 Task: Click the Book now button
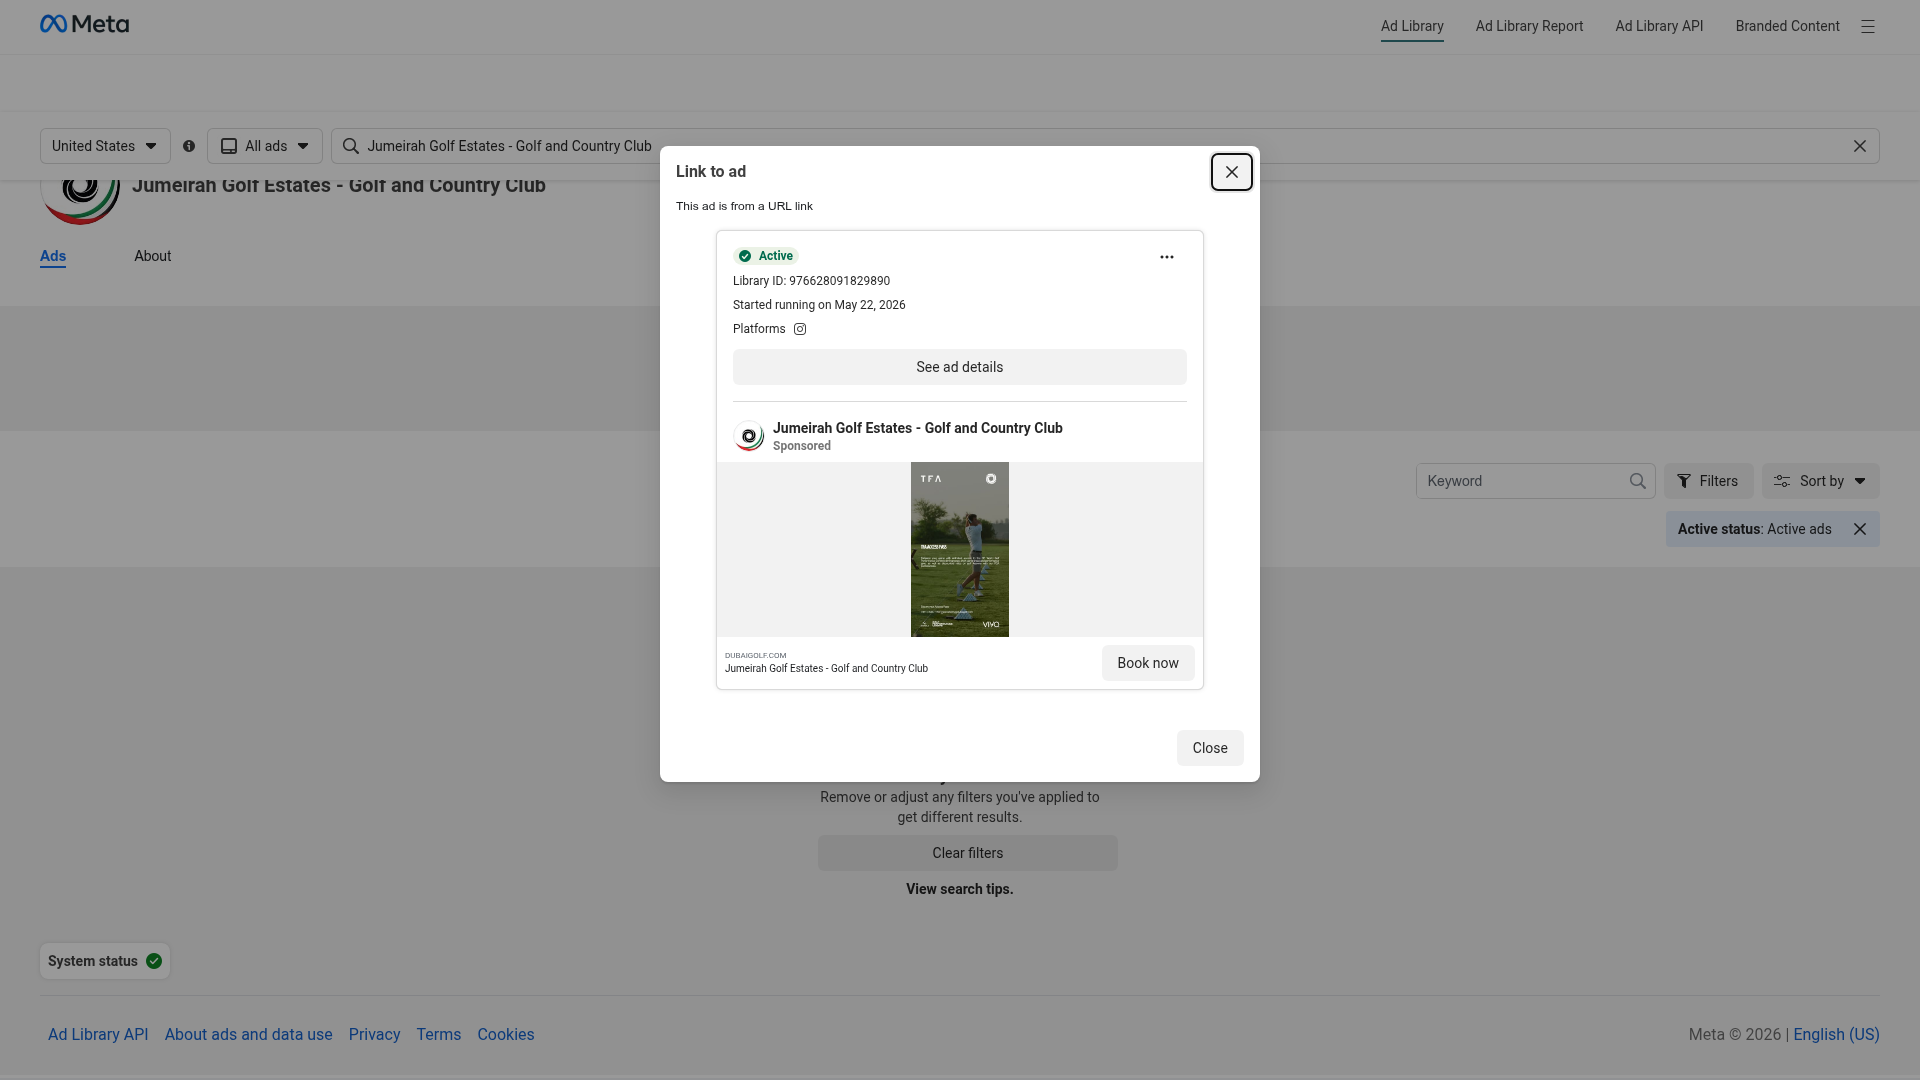click(1147, 663)
